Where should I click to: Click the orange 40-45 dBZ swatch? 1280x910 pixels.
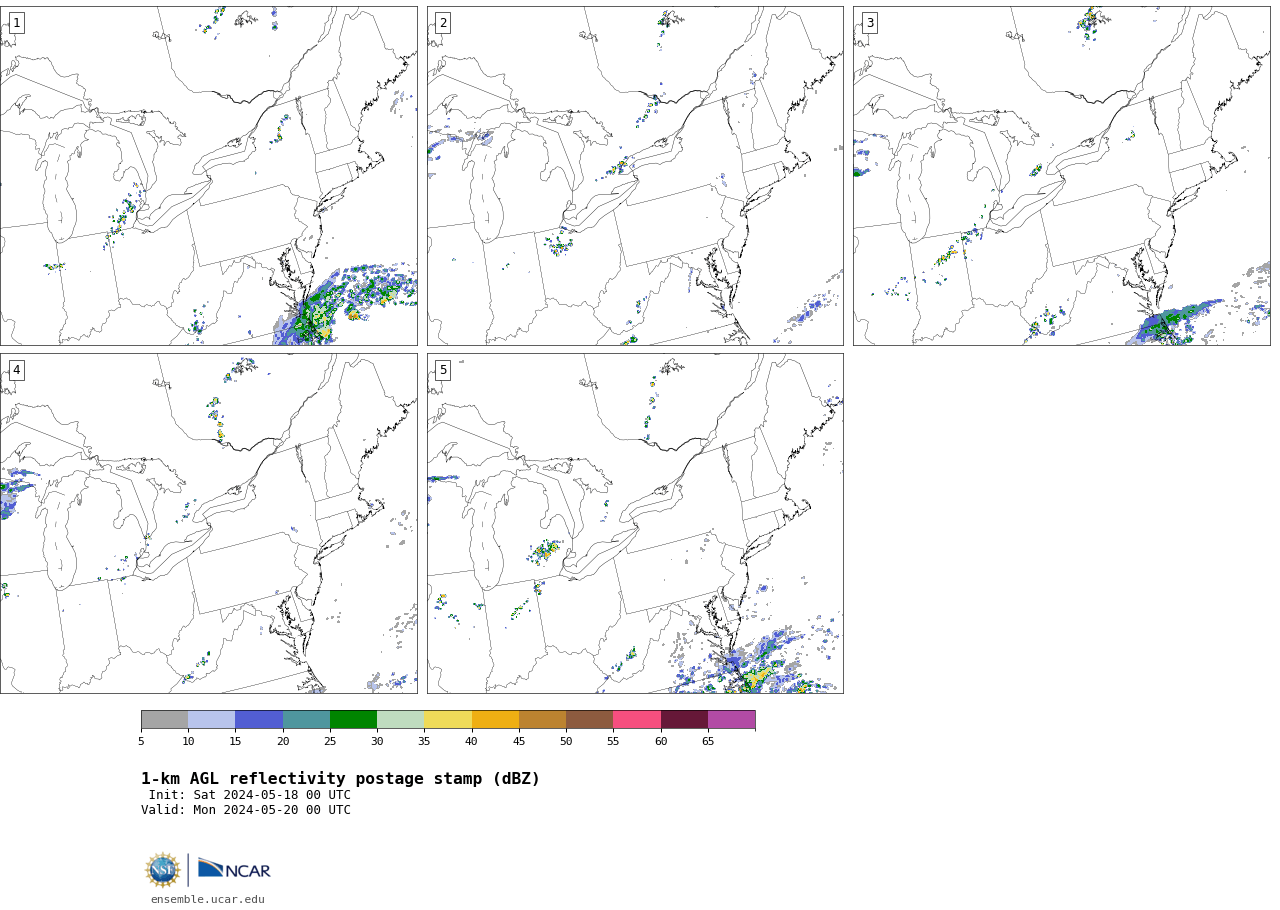pyautogui.click(x=495, y=720)
